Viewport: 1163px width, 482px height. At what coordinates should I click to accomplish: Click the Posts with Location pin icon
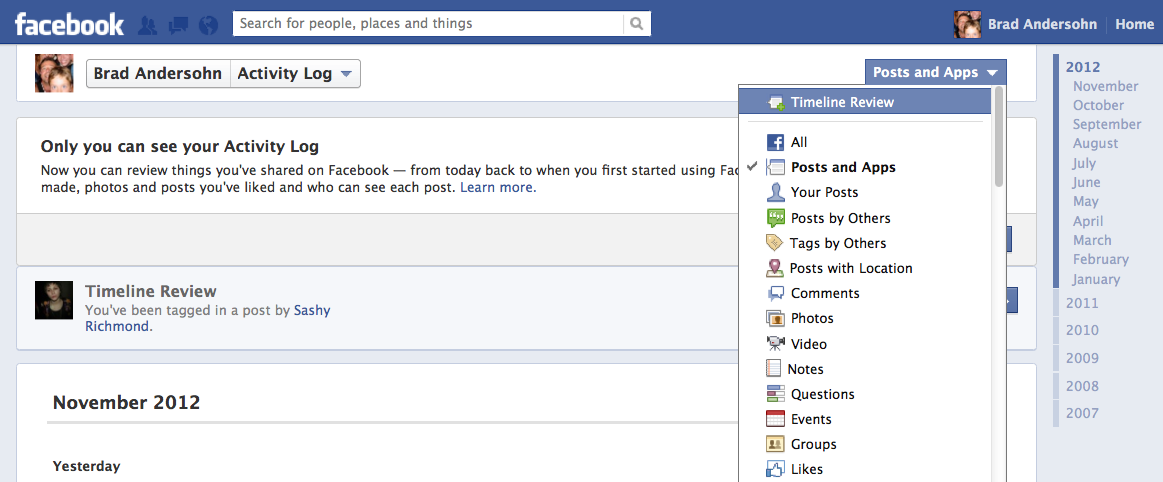[x=774, y=268]
